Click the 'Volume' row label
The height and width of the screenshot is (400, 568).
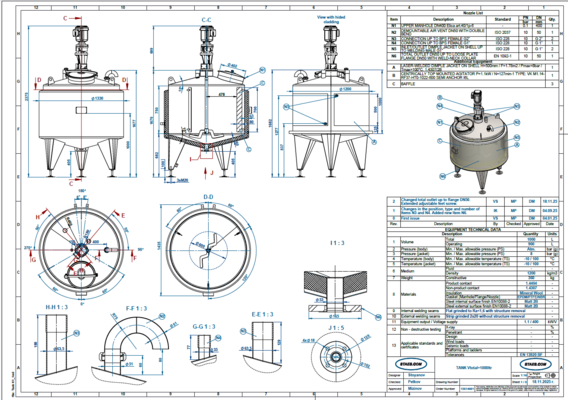(407, 242)
